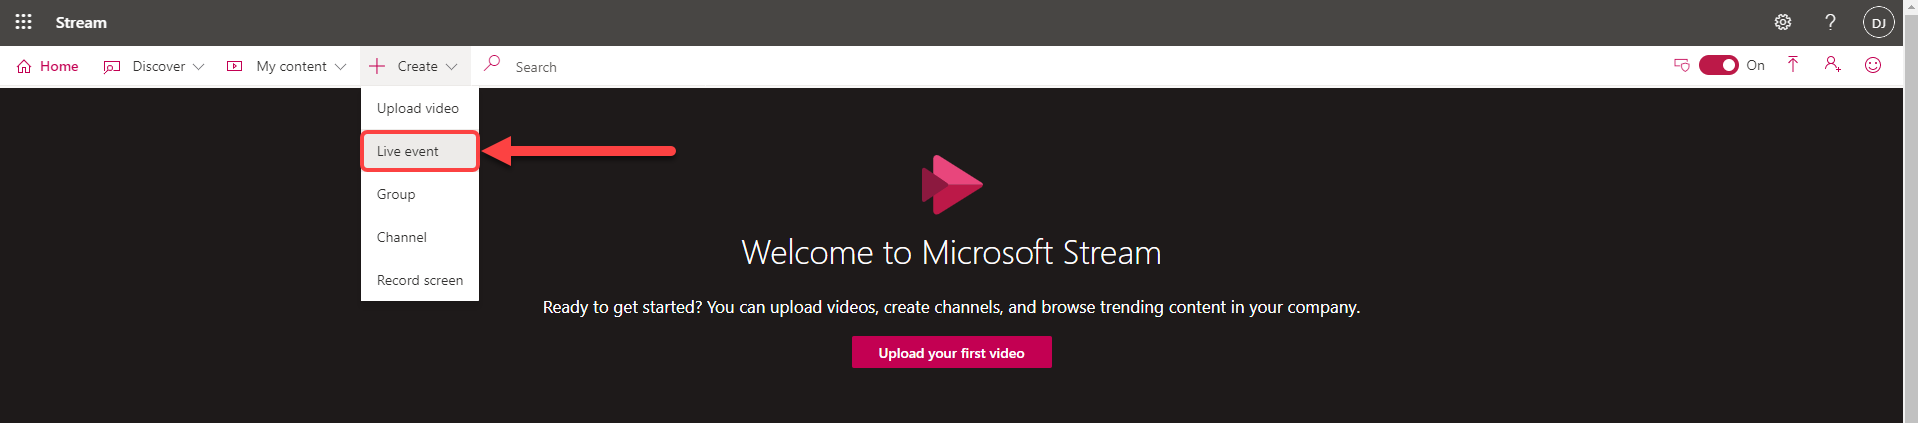Click the Stream app title
This screenshot has width=1918, height=423.
(x=81, y=22)
